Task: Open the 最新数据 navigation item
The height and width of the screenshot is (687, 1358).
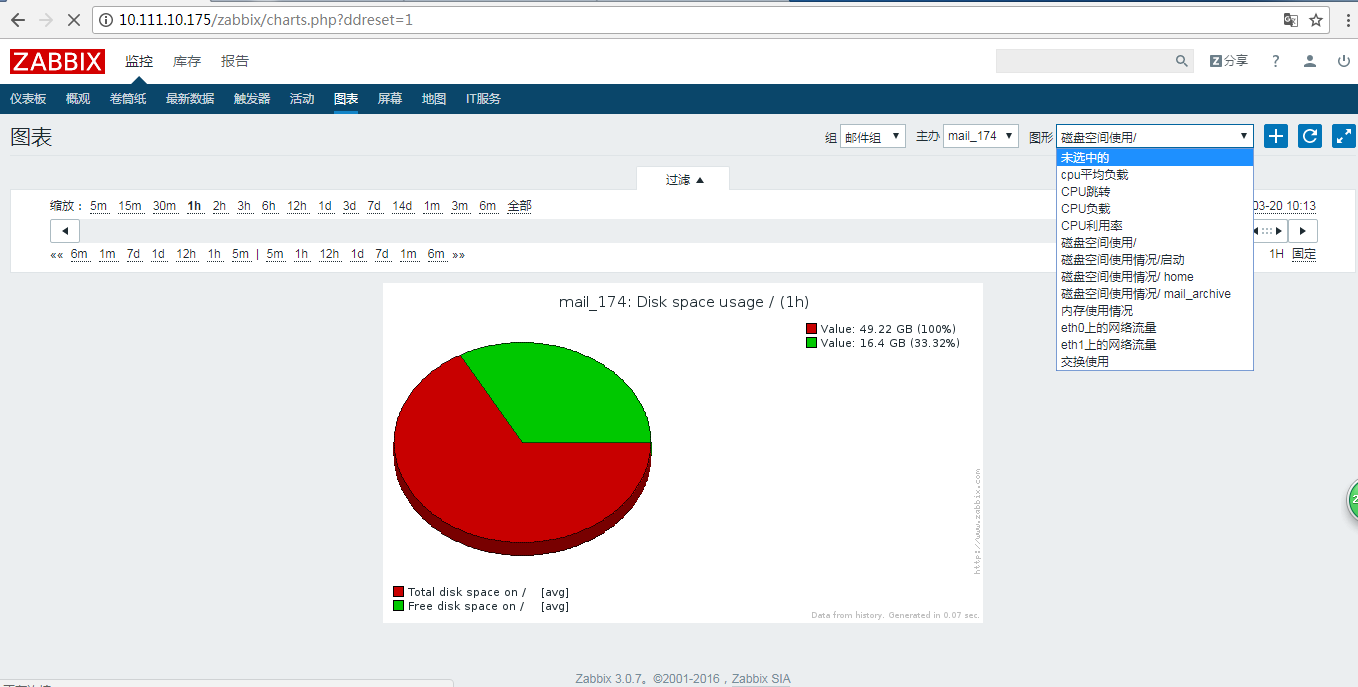Action: tap(190, 99)
